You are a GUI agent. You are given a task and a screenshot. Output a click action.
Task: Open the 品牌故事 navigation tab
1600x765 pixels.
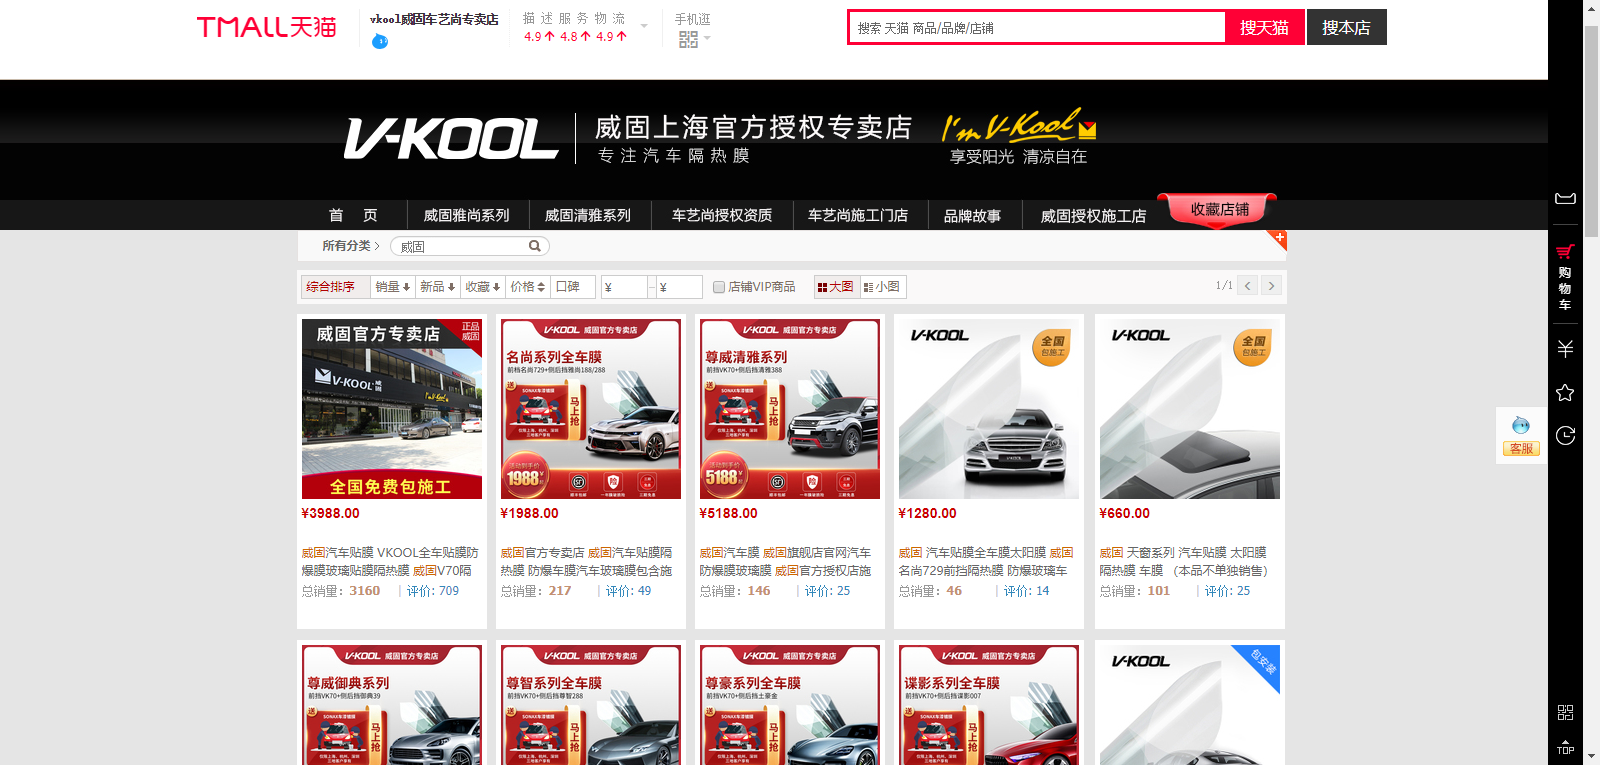point(971,215)
